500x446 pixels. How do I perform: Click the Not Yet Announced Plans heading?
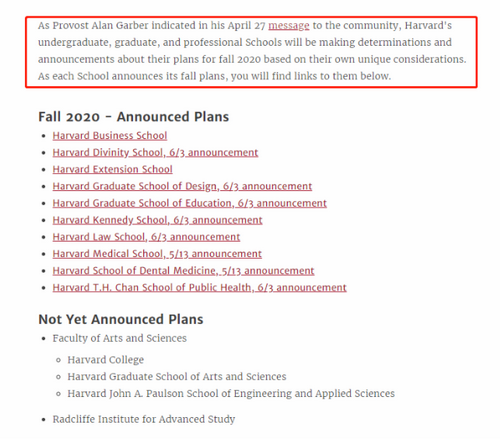pyautogui.click(x=121, y=319)
